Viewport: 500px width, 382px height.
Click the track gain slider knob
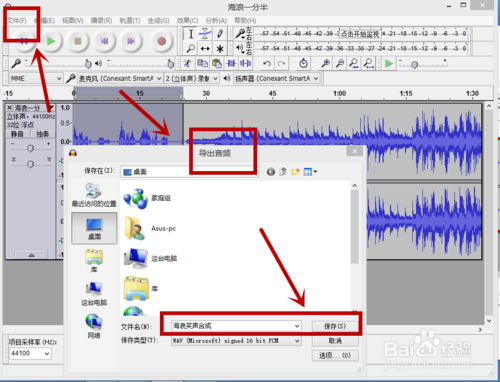30,148
